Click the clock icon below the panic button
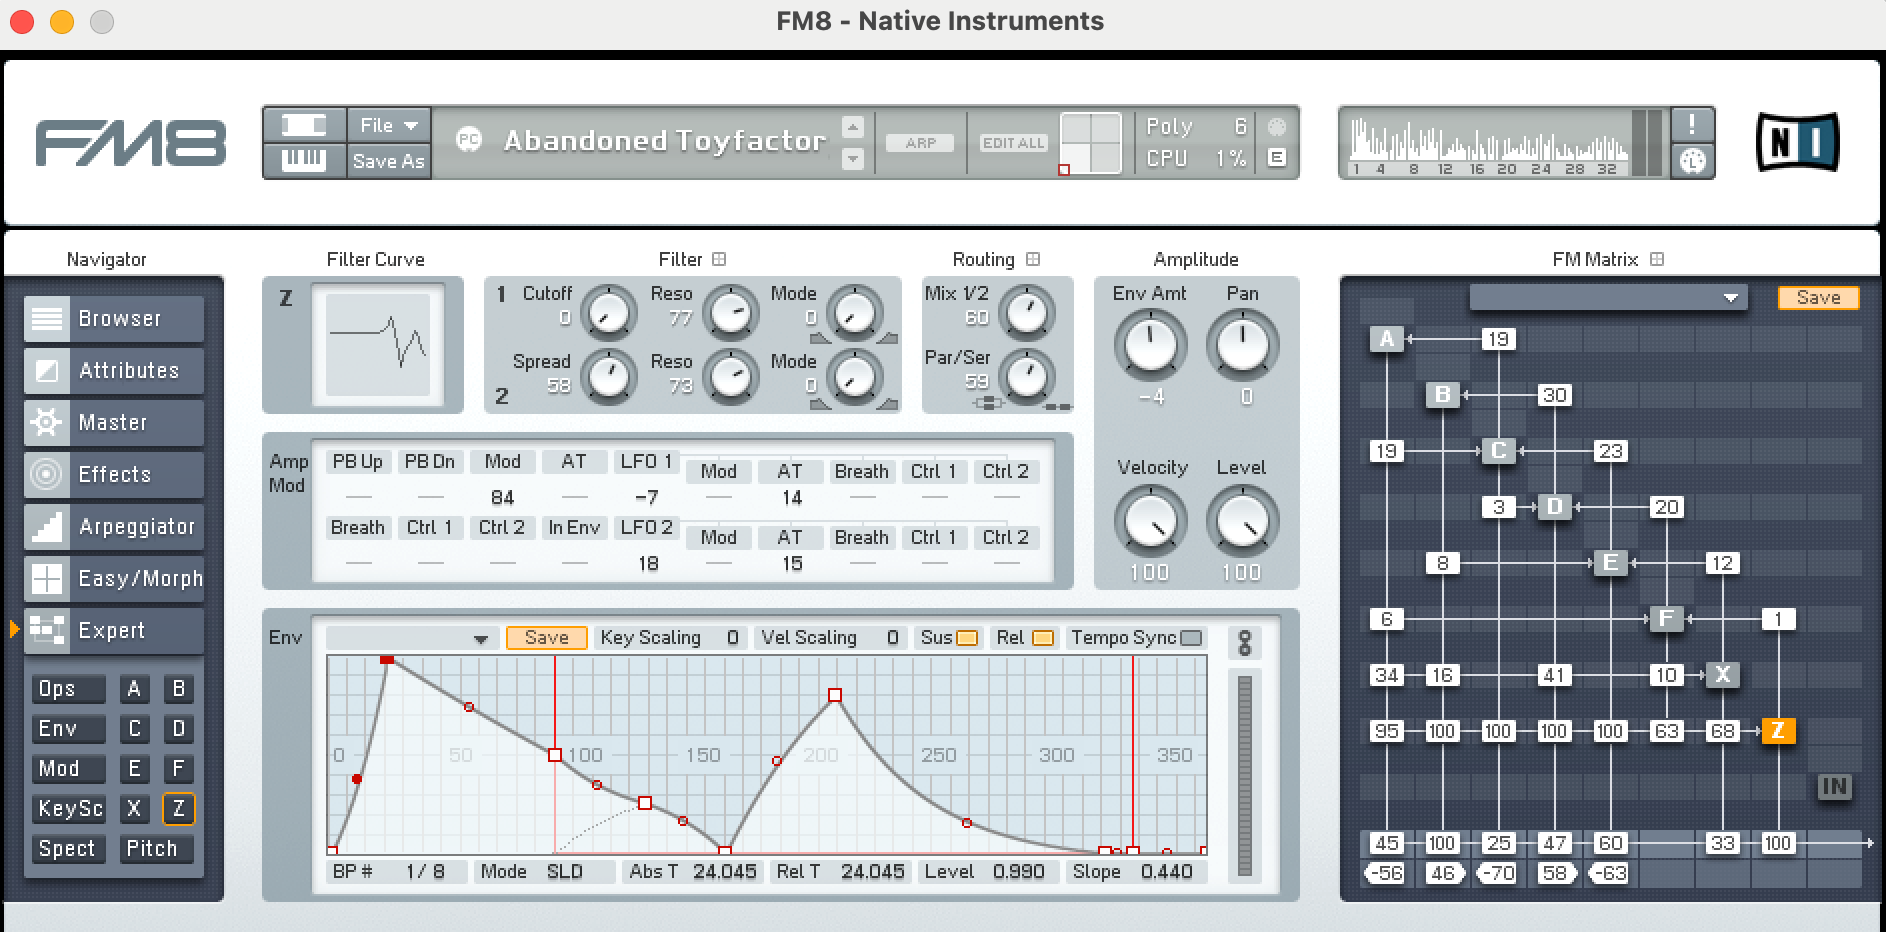1886x932 pixels. point(1692,161)
